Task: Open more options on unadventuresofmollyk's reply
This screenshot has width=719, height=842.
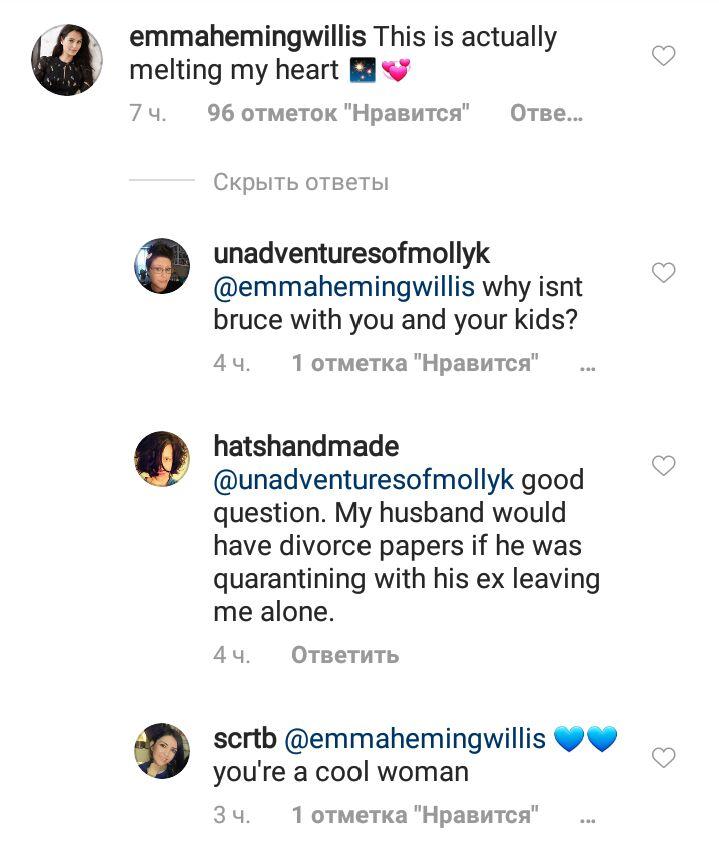Action: tap(587, 365)
